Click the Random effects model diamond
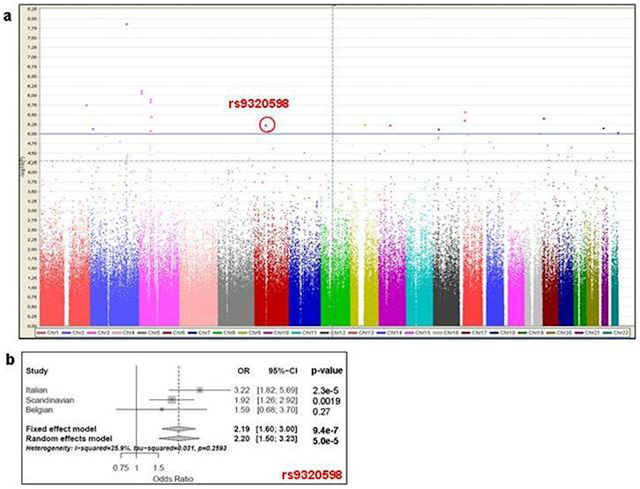The height and width of the screenshot is (489, 640). (179, 439)
